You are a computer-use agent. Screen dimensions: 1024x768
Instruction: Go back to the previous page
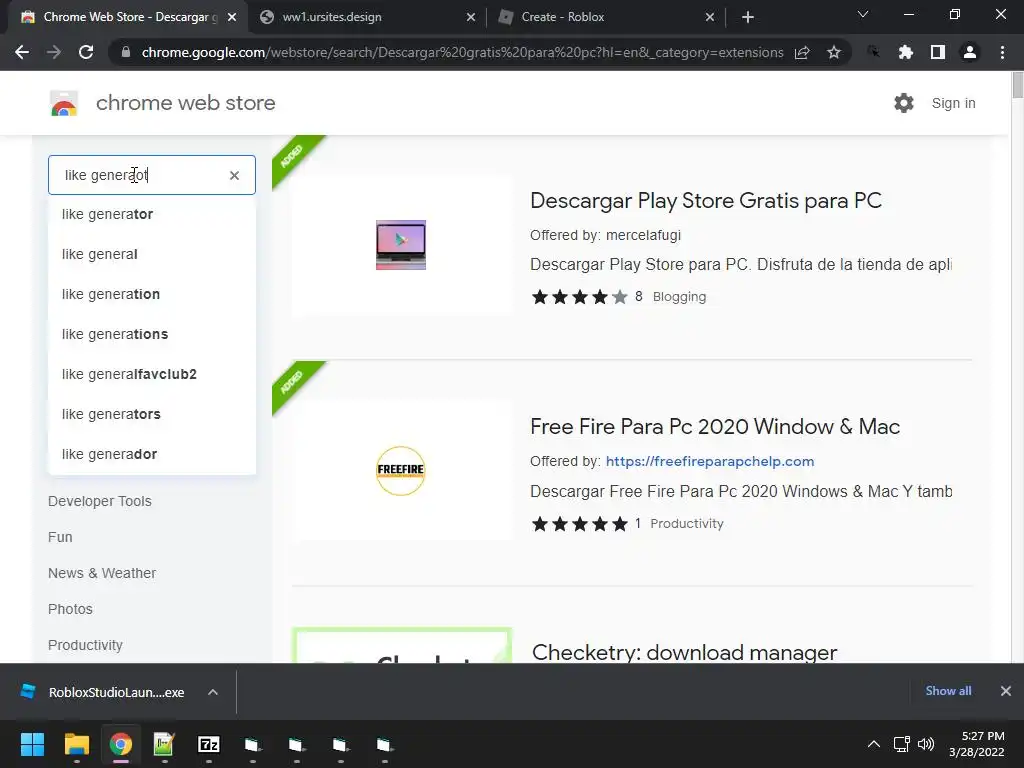click(x=22, y=52)
